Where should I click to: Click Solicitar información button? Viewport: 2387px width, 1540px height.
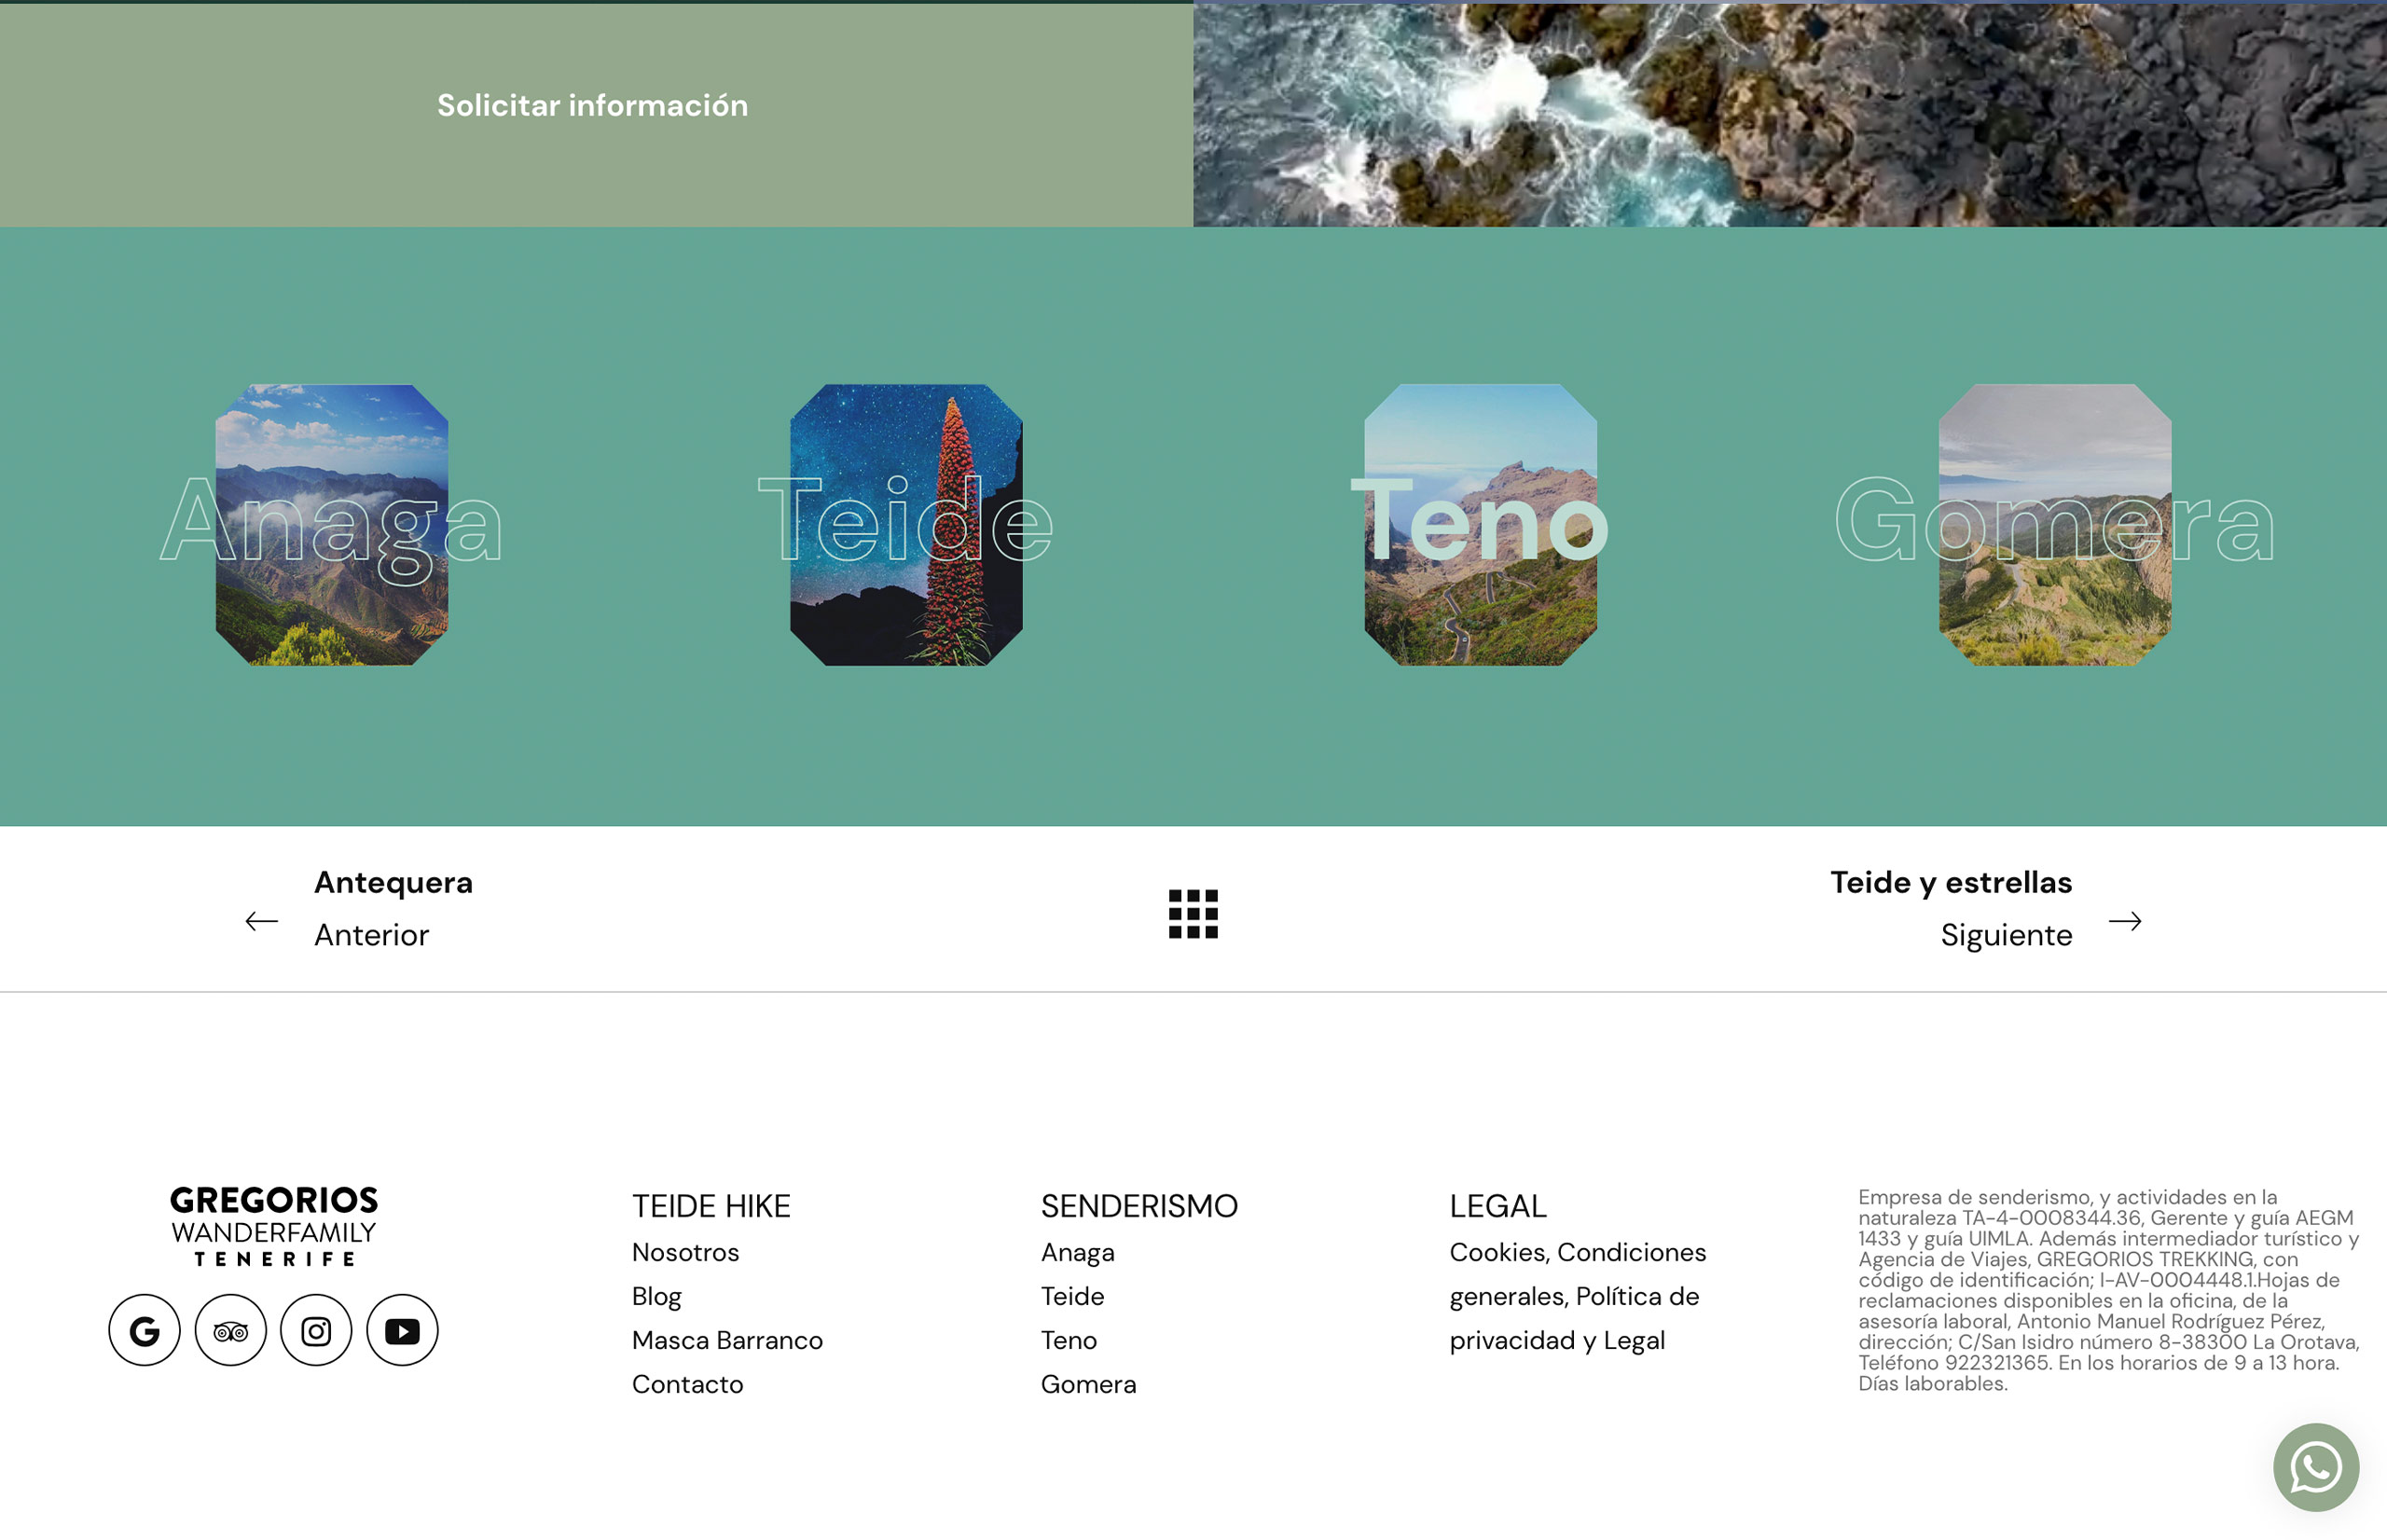[592, 105]
